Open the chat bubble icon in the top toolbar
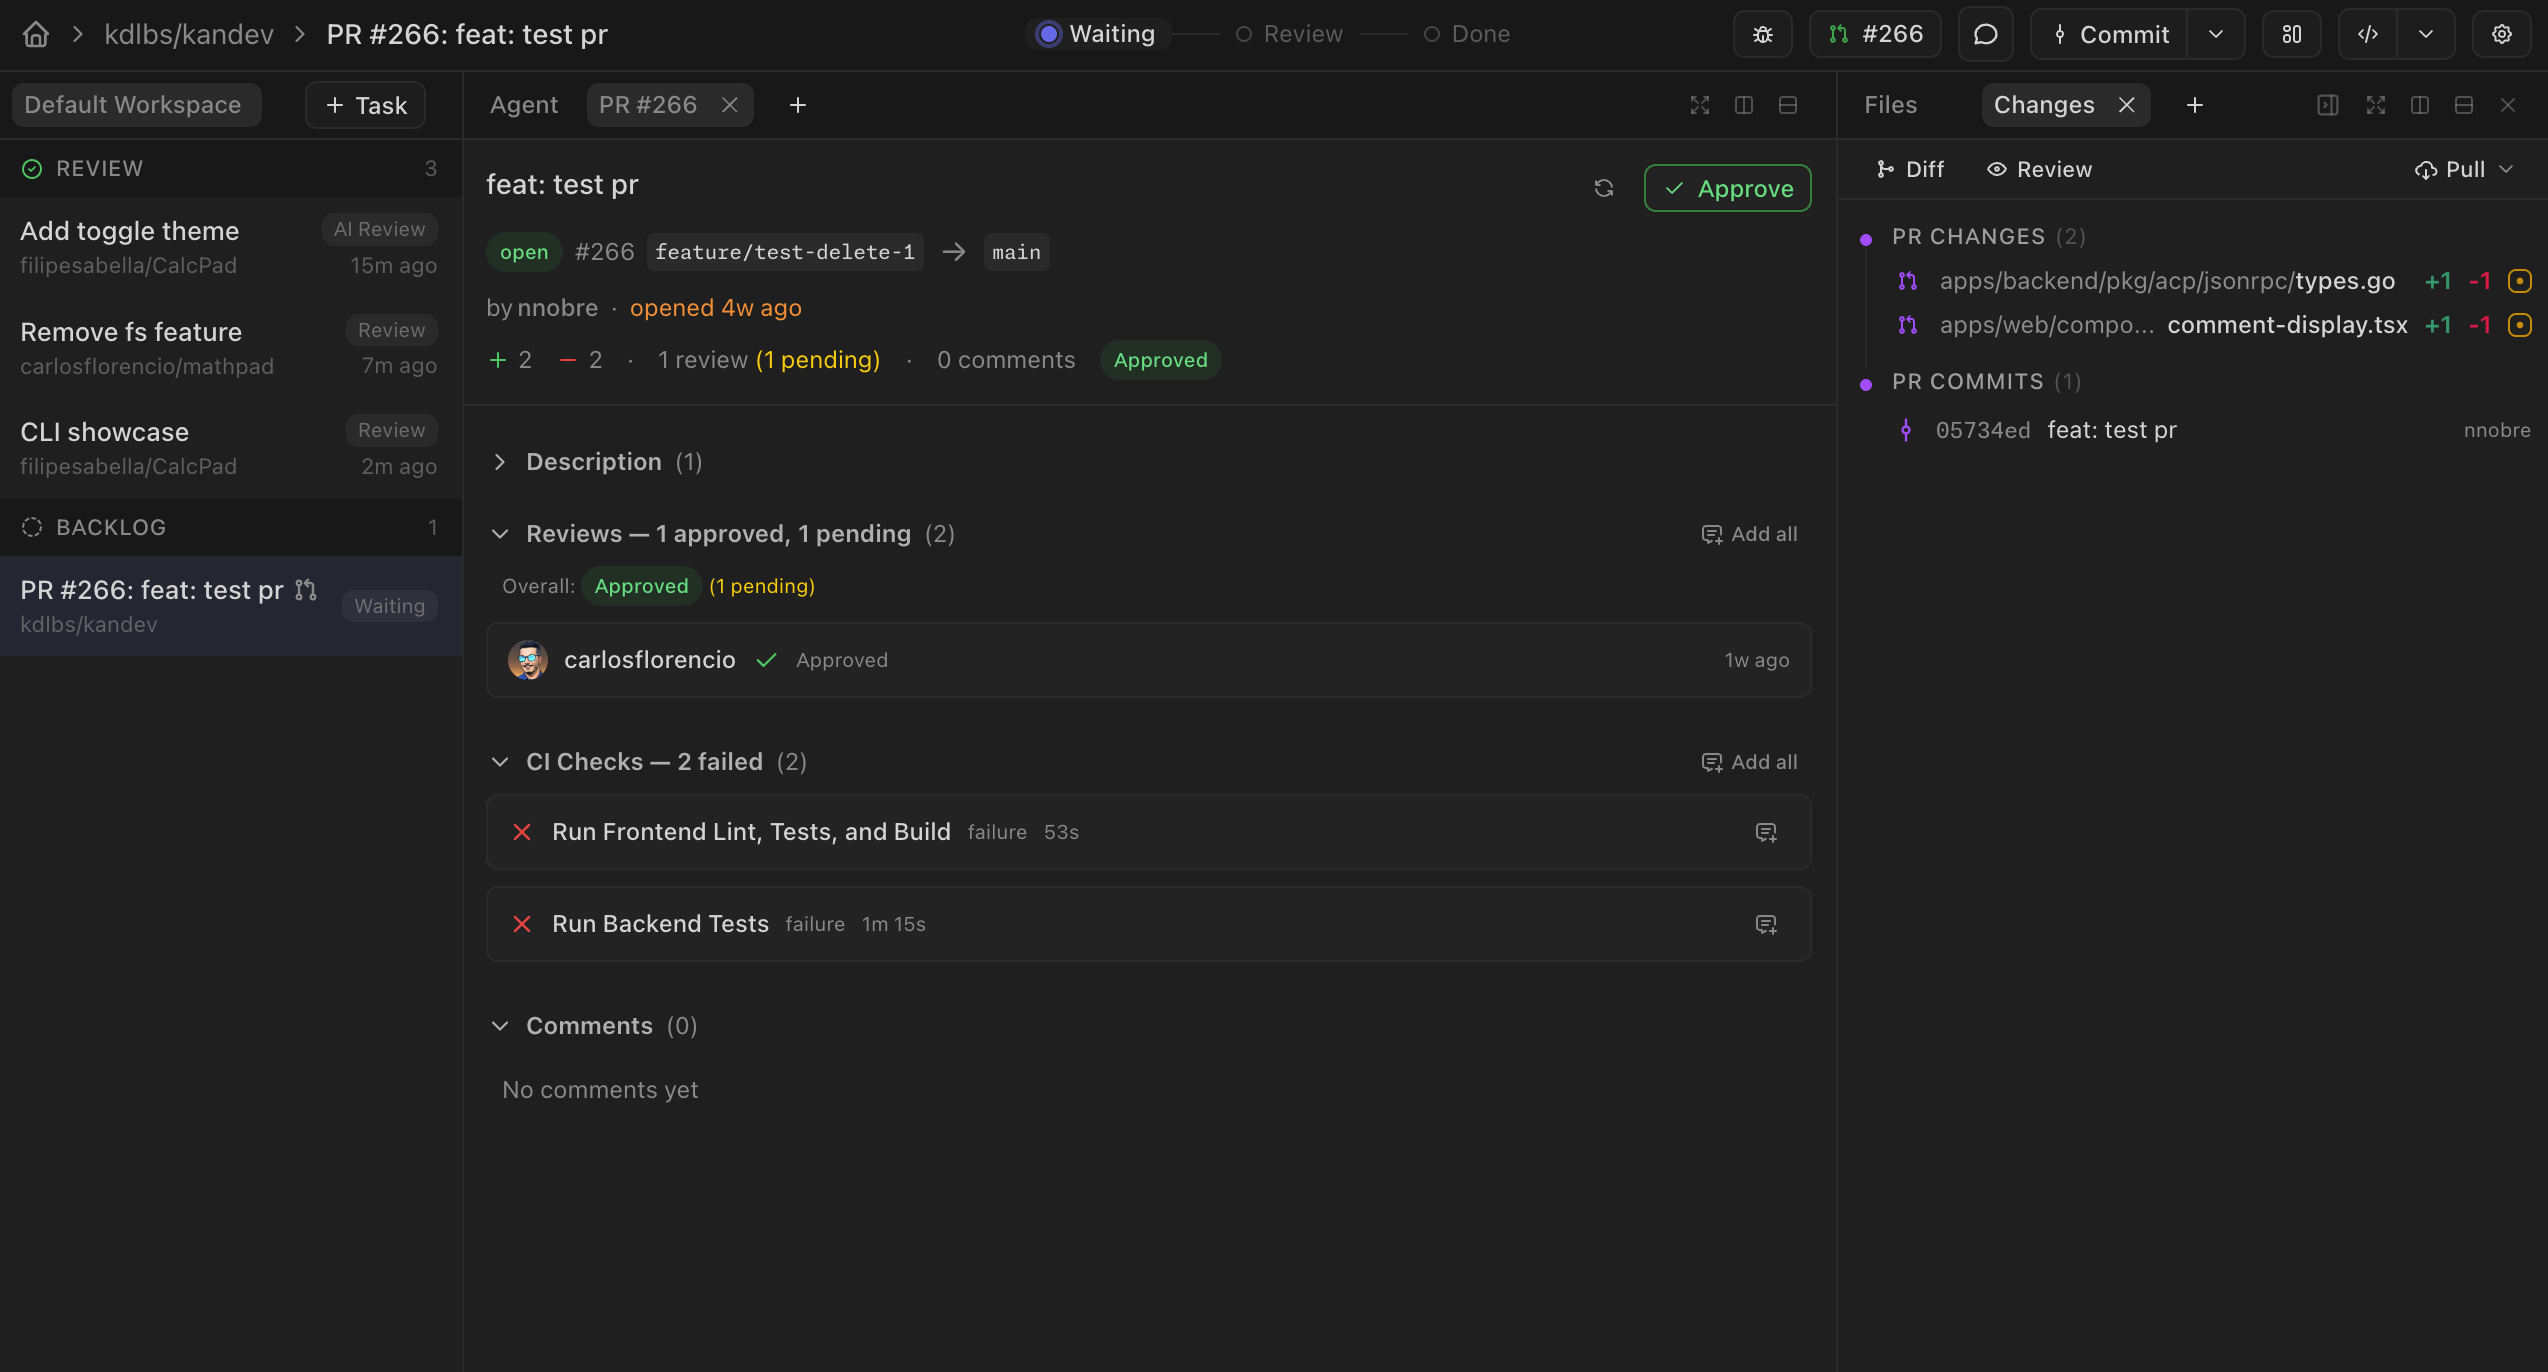This screenshot has width=2548, height=1372. coord(1985,34)
